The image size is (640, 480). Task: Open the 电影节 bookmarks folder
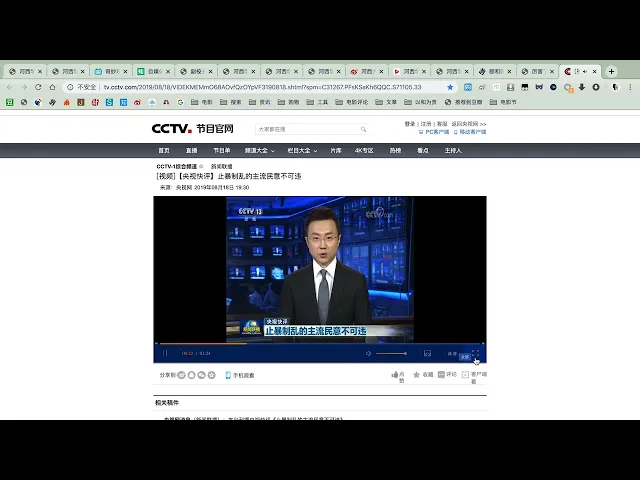503,102
